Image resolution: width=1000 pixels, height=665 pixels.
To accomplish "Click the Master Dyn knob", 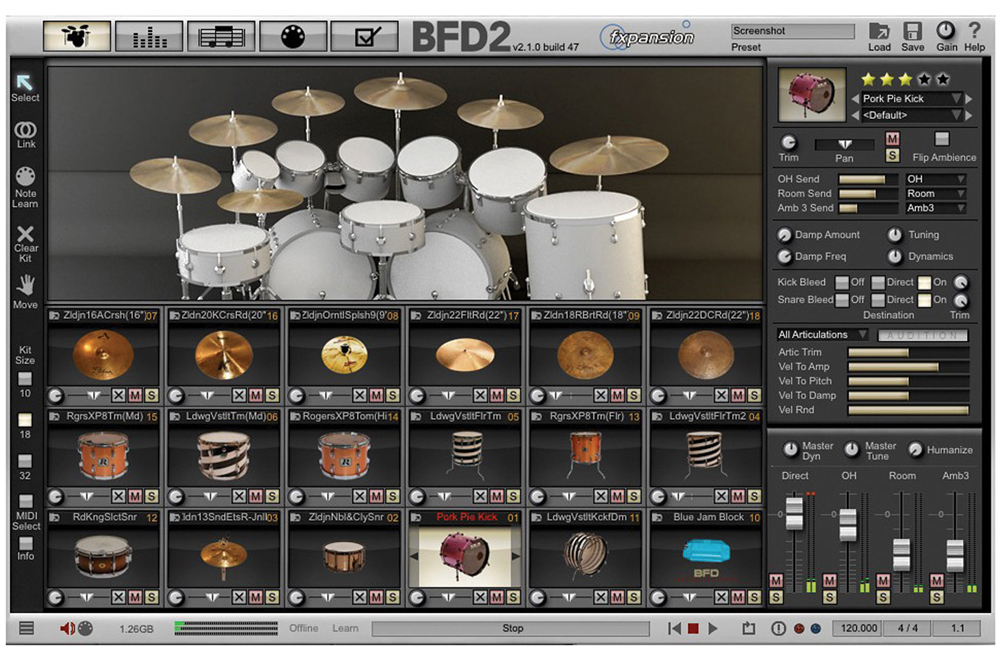I will point(790,450).
